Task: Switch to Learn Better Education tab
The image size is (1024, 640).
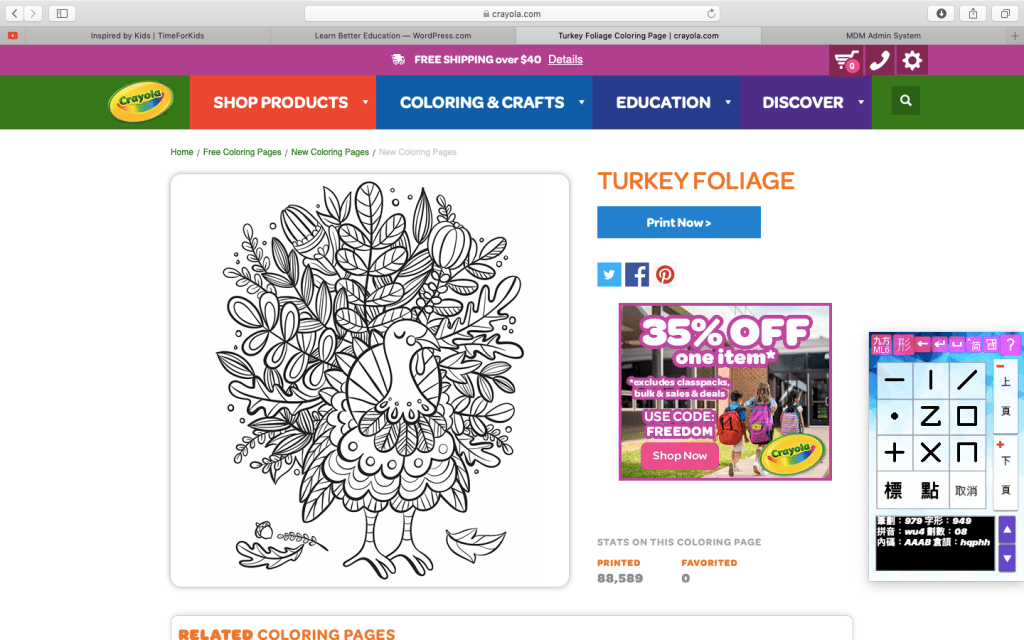Action: pos(392,36)
